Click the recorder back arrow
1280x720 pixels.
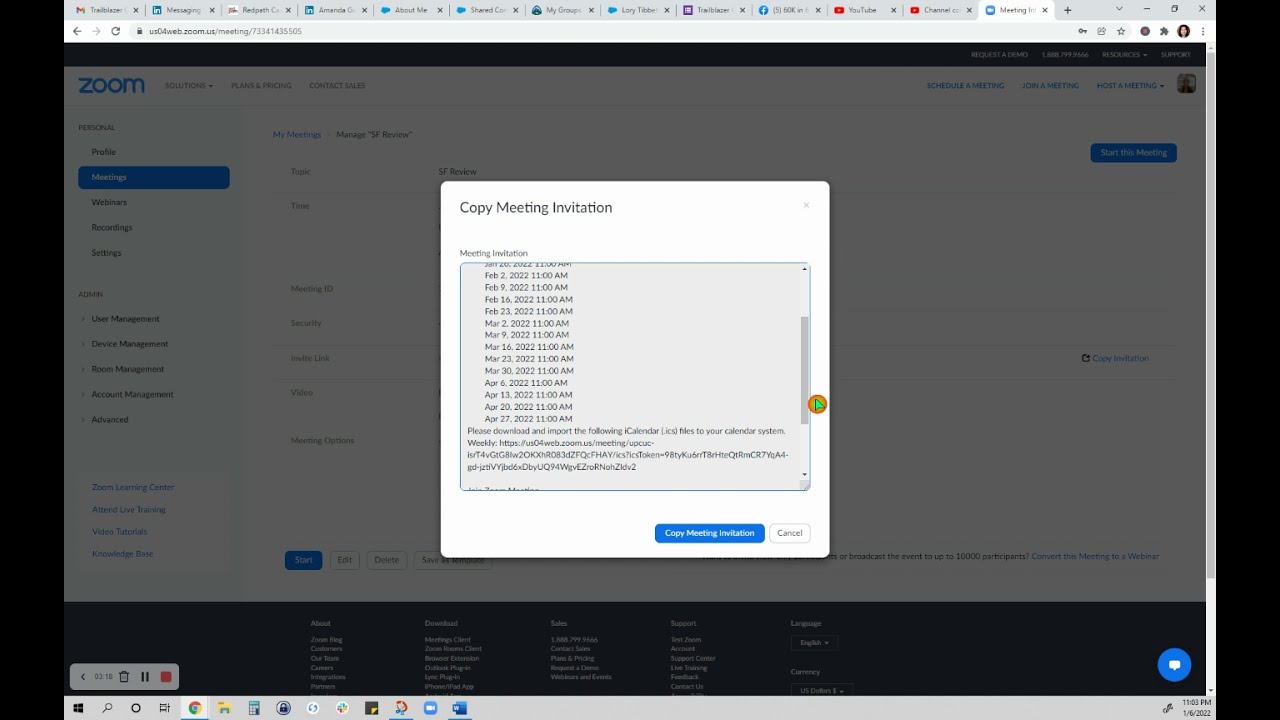(83, 677)
